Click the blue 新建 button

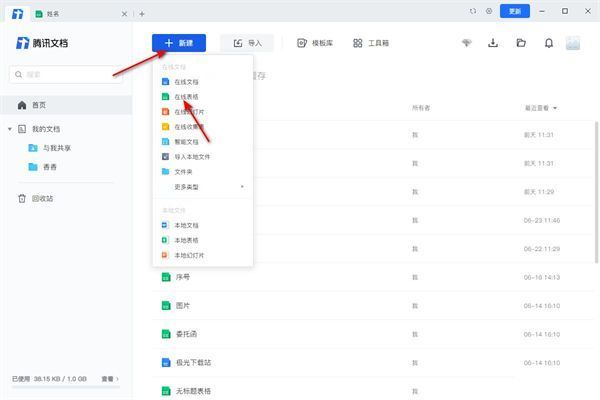click(179, 43)
